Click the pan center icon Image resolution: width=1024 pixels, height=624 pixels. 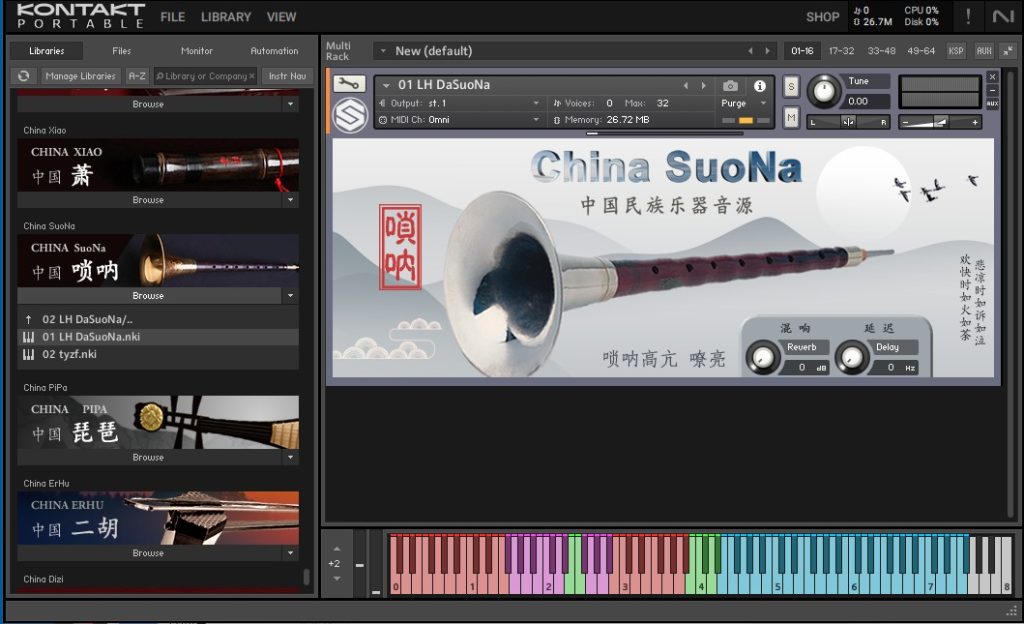tap(848, 122)
